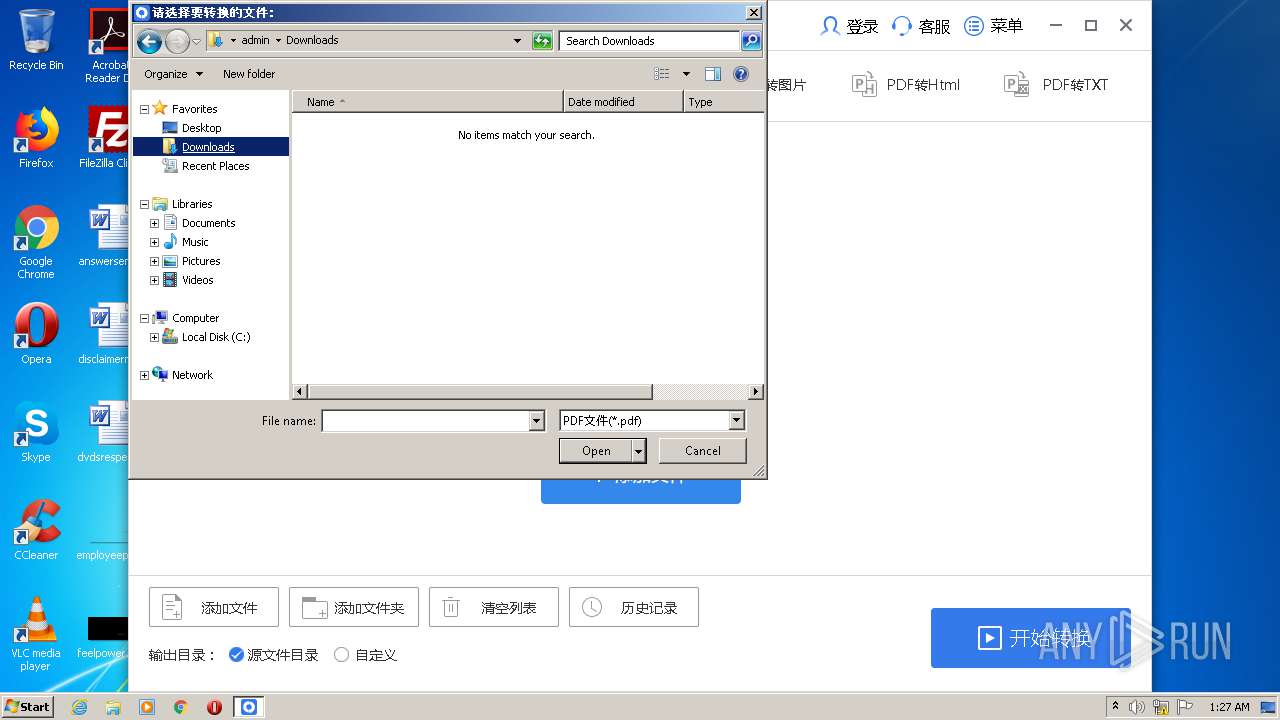The width and height of the screenshot is (1280, 720).
Task: Toggle the preview pane icon
Action: coord(713,74)
